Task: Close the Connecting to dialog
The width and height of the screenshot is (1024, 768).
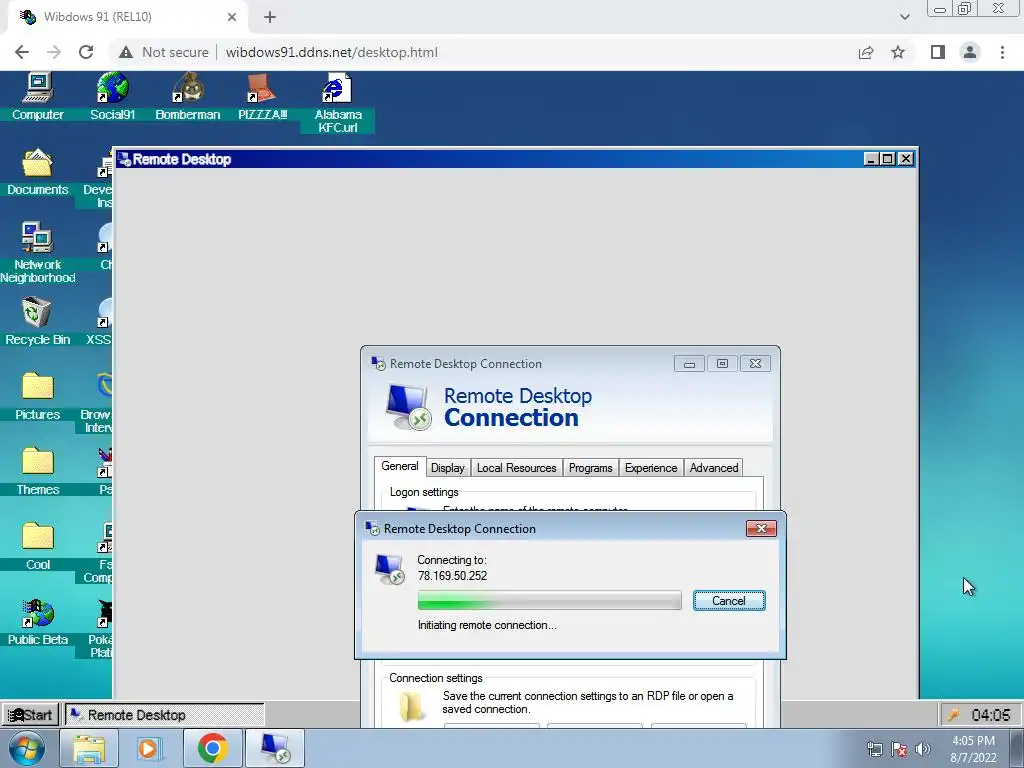Action: pyautogui.click(x=761, y=528)
